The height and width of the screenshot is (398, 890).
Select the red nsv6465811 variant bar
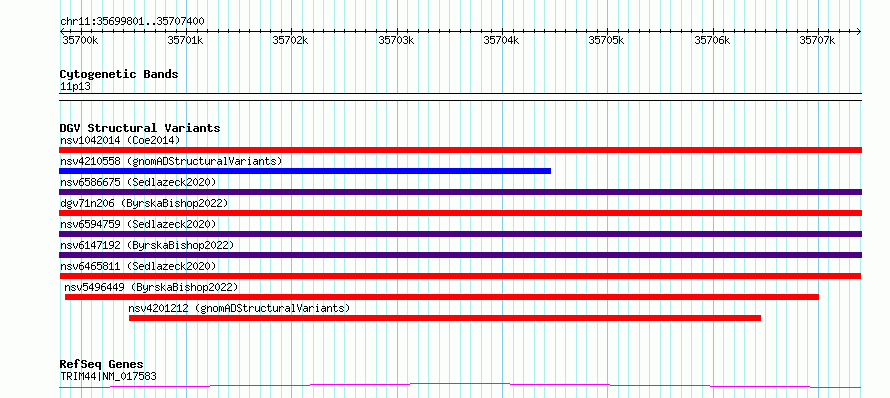[x=460, y=276]
